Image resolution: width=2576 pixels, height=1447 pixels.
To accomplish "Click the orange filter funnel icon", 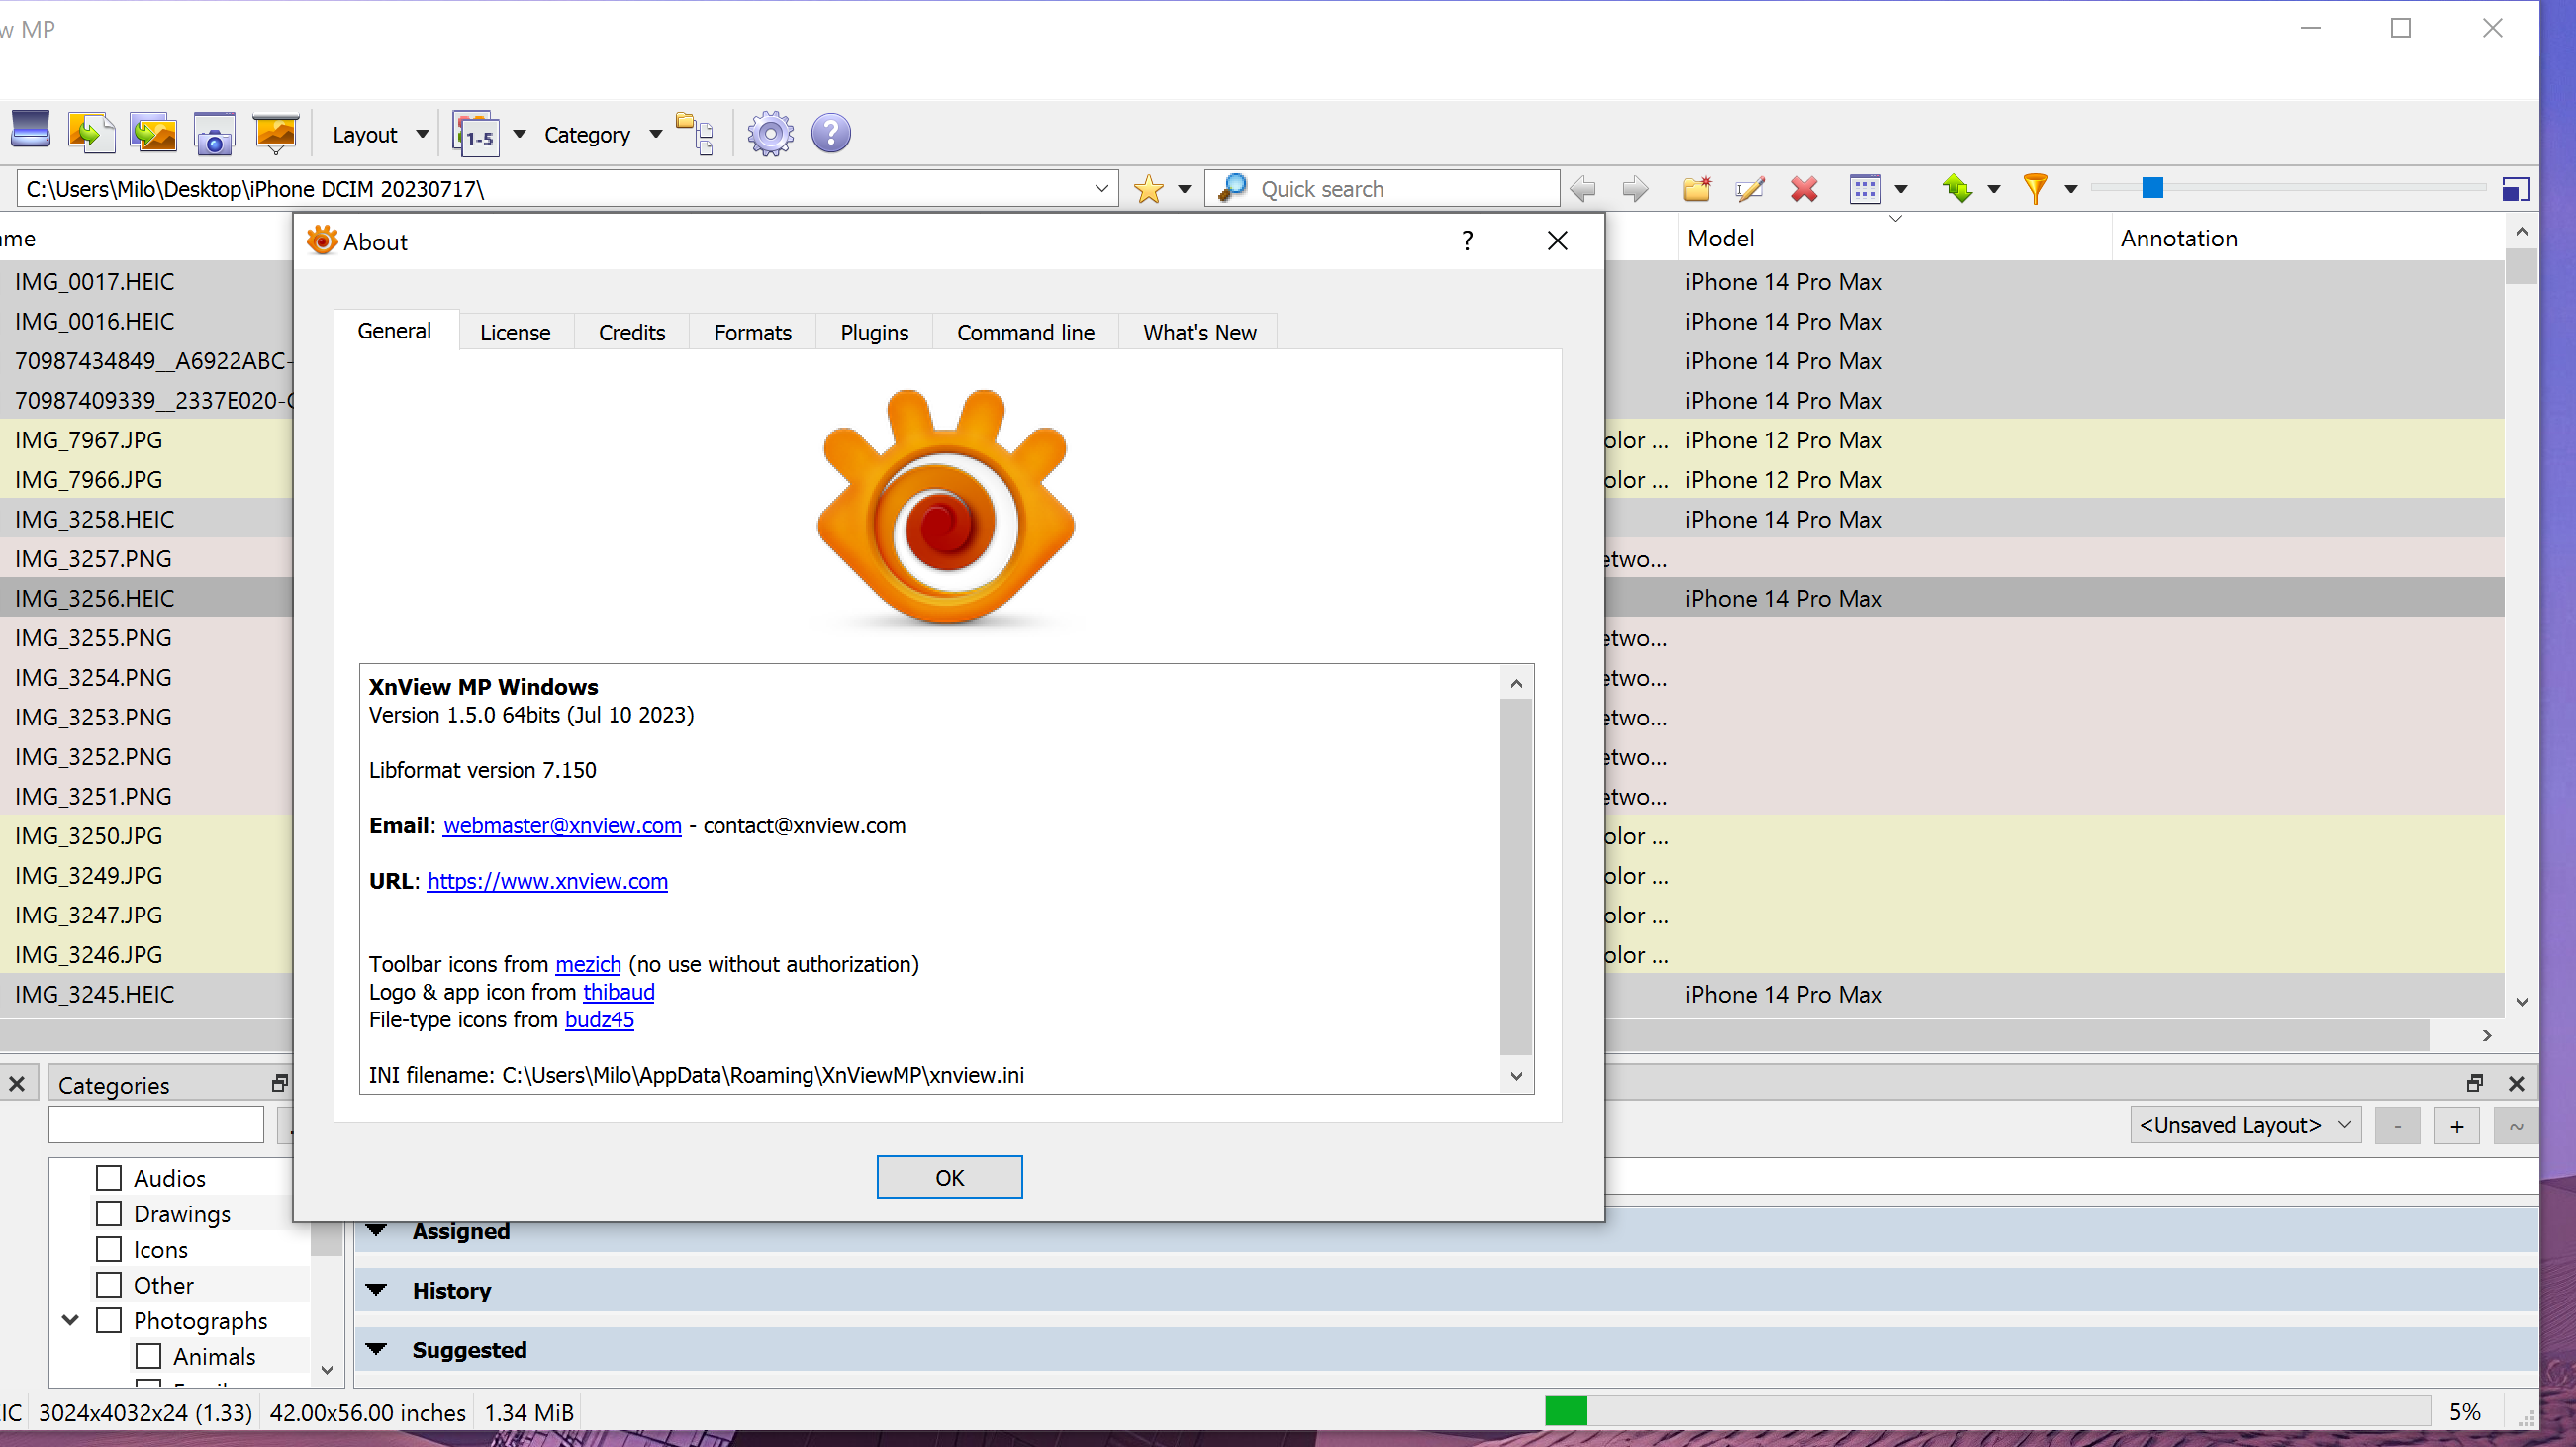I will pos(2034,189).
